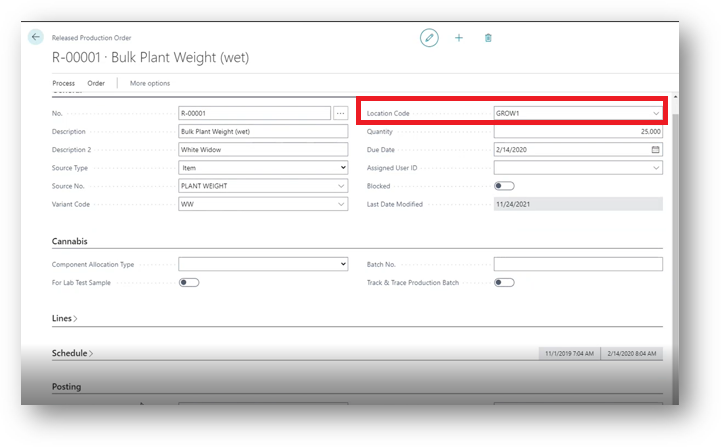Open the Process menu
This screenshot has width=721, height=447.
[x=63, y=83]
